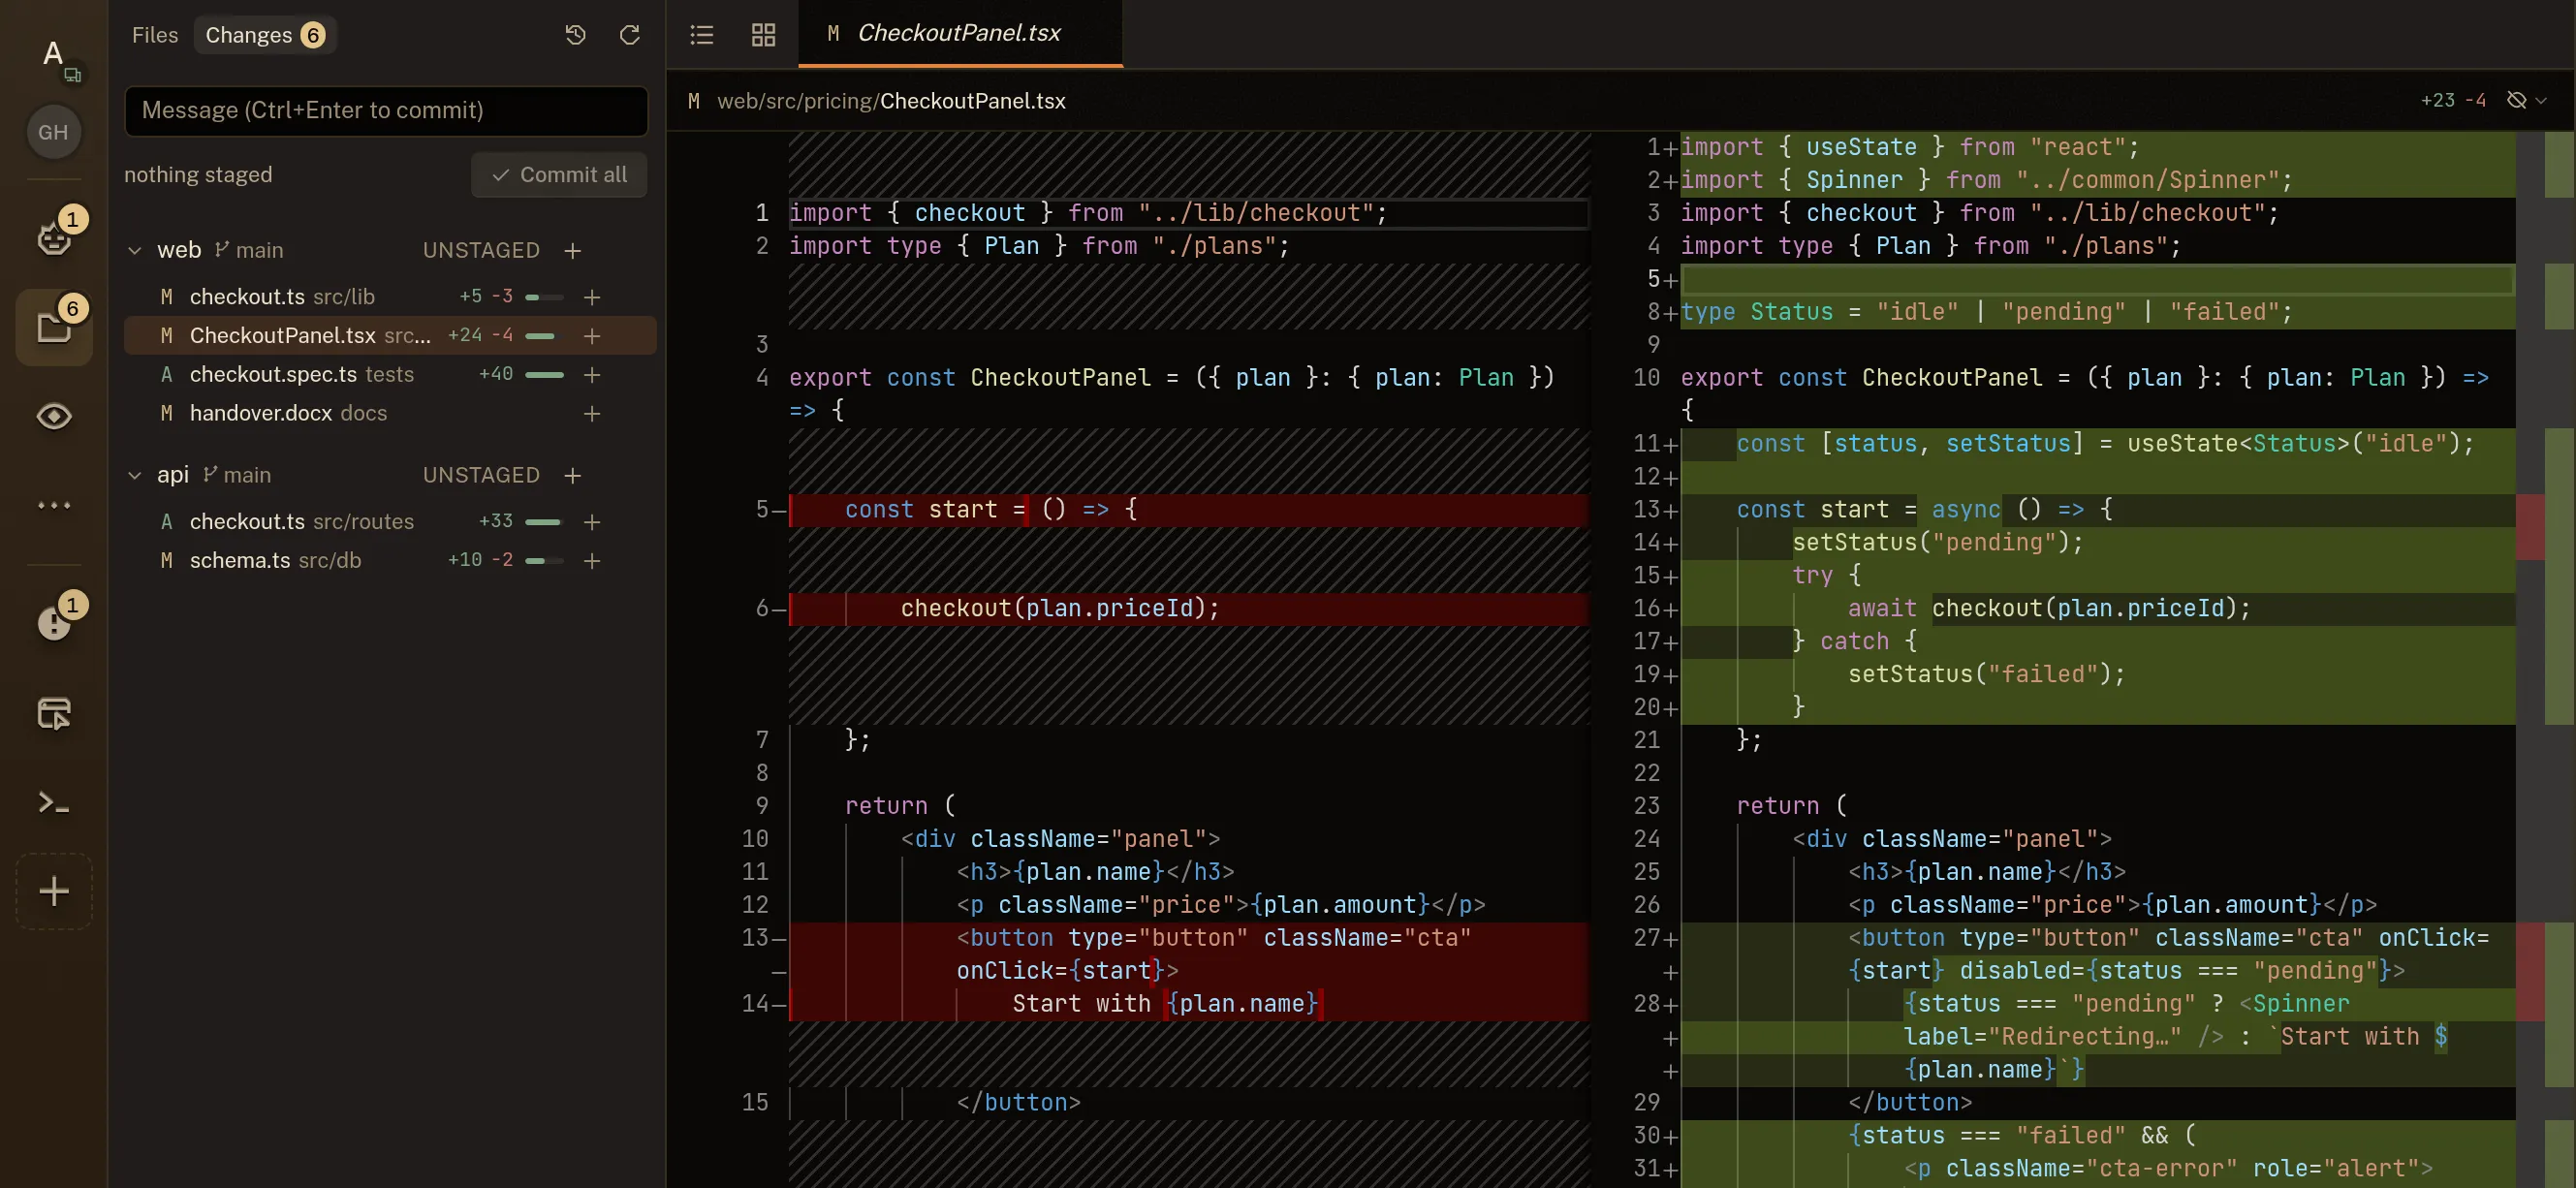Open schema.ts src/db file row
The image size is (2576, 1188).
(x=390, y=561)
